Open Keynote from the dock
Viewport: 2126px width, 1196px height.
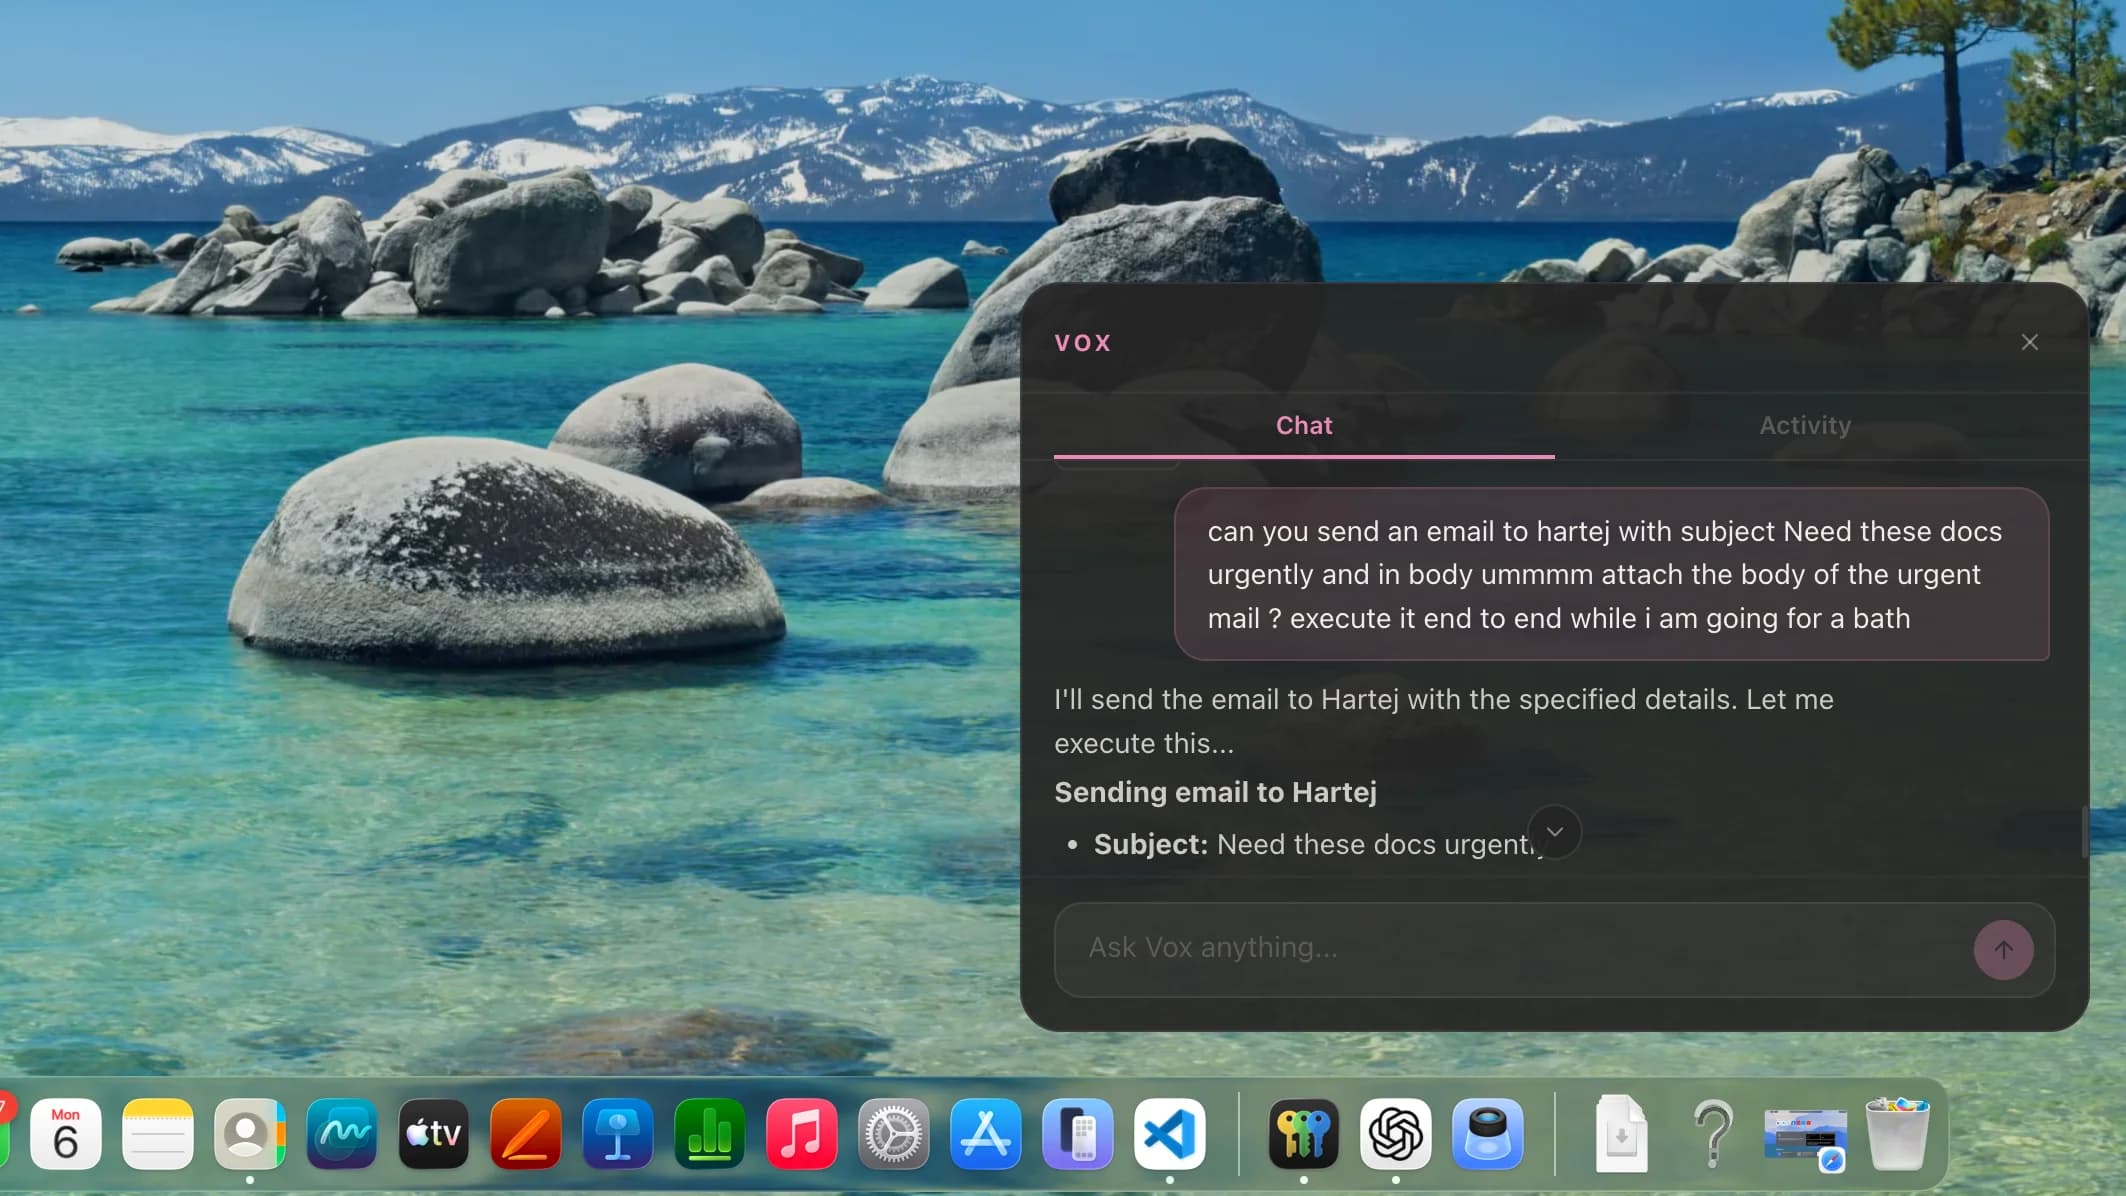click(618, 1134)
